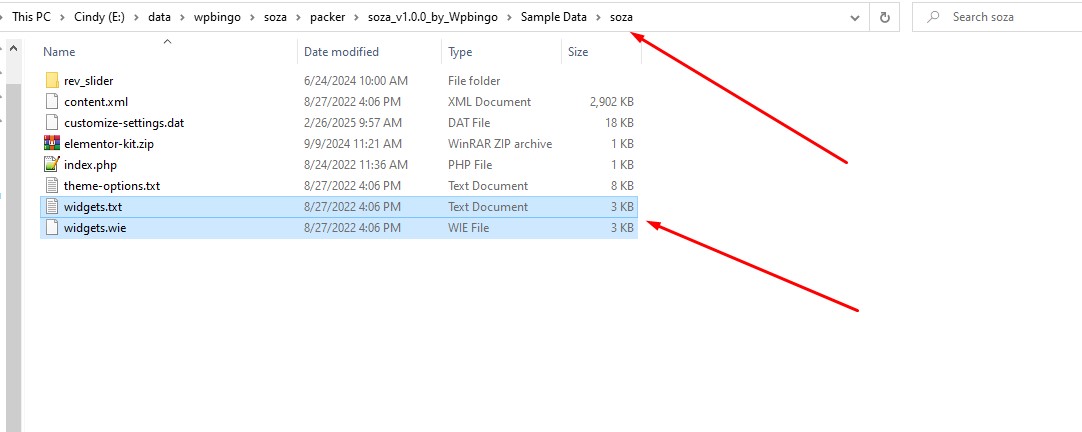Sort files by Date modified column
Image resolution: width=1082 pixels, height=432 pixels.
(342, 52)
